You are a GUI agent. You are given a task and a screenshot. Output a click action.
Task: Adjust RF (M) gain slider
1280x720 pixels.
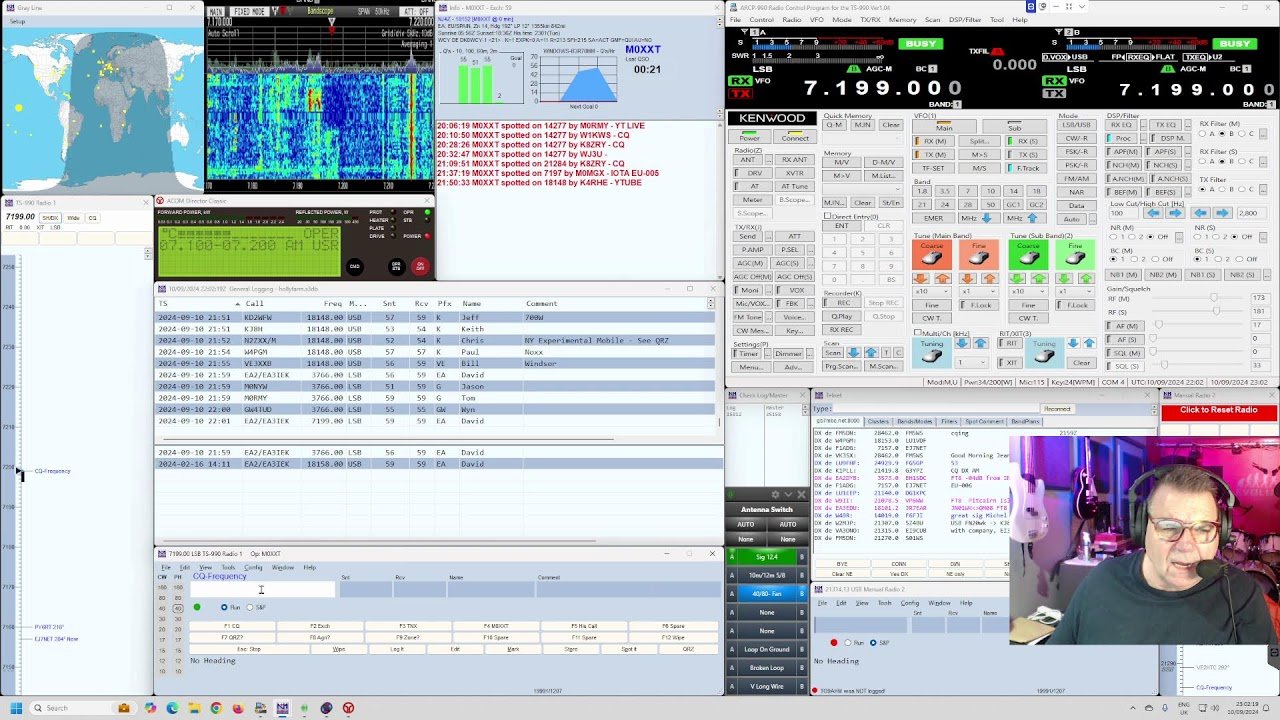click(1214, 298)
